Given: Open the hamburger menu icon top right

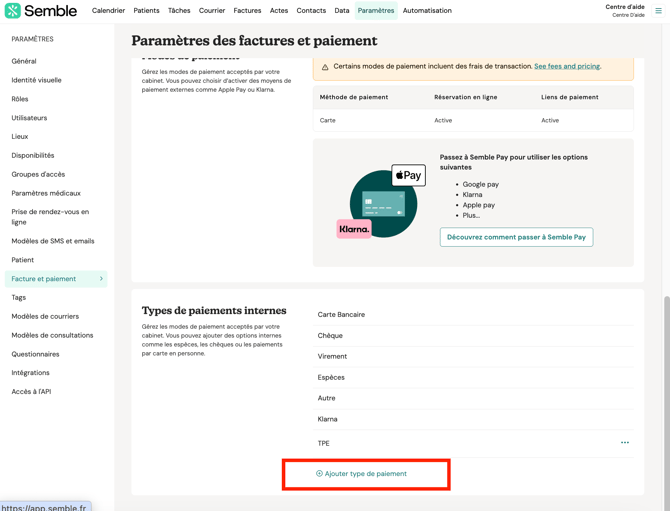Looking at the screenshot, I should click(658, 11).
